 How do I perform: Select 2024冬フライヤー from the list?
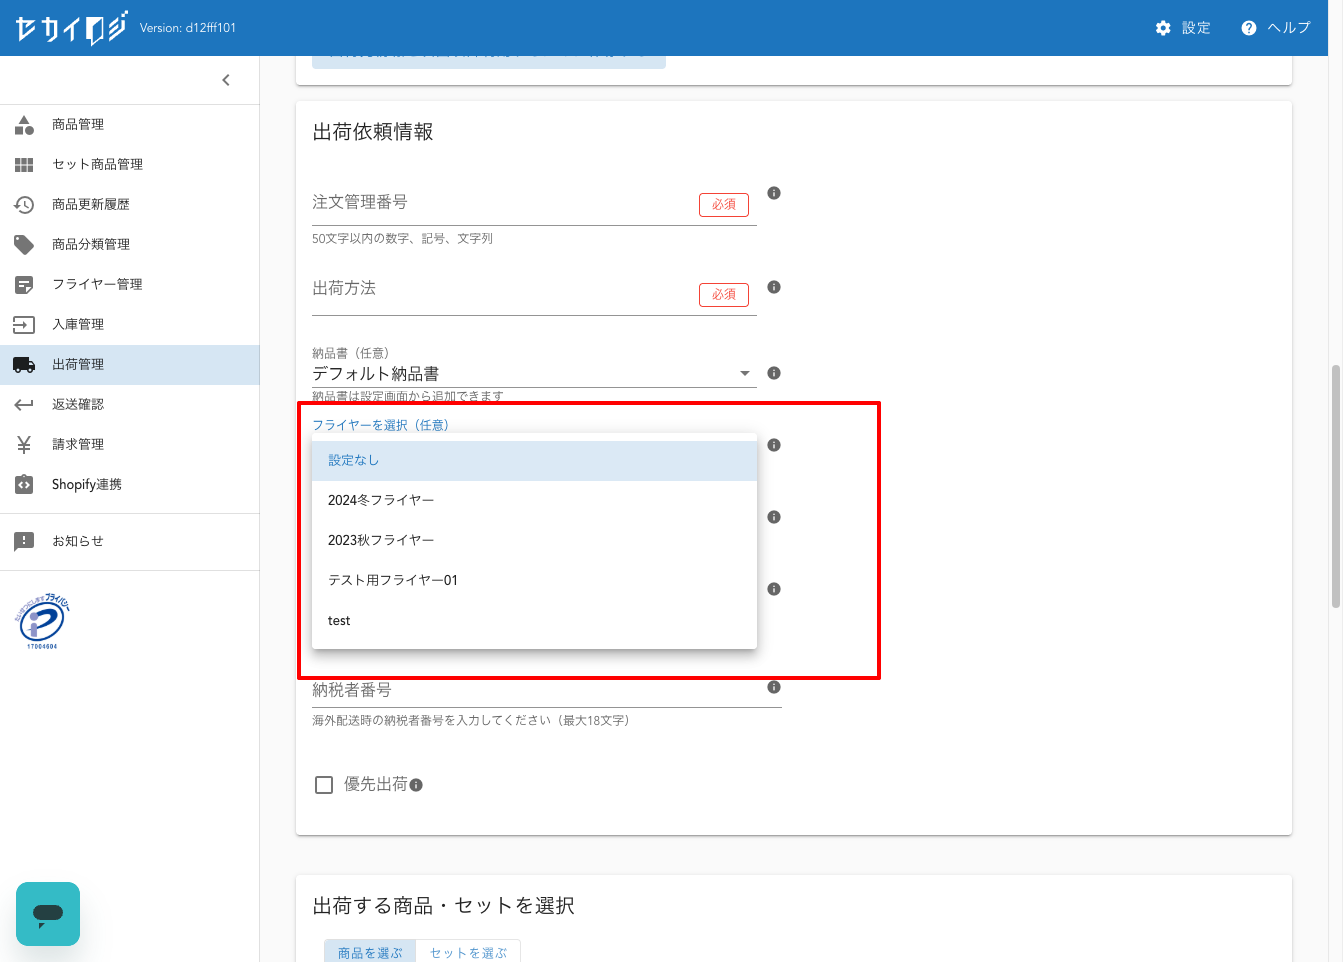tap(381, 500)
